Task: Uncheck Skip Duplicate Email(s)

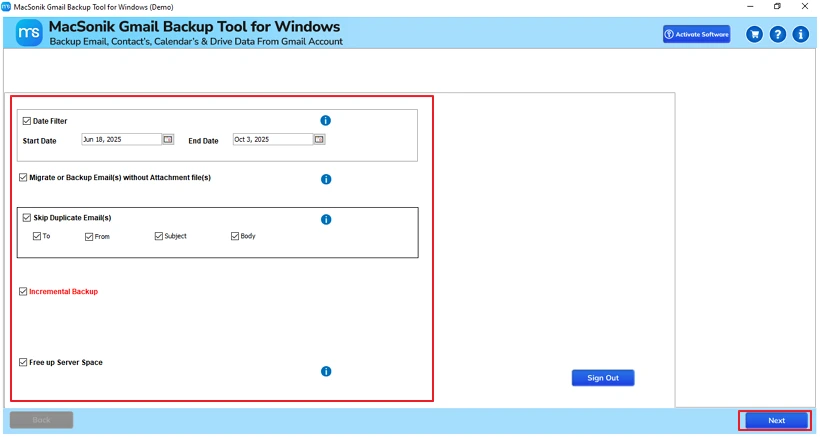Action: [x=27, y=217]
